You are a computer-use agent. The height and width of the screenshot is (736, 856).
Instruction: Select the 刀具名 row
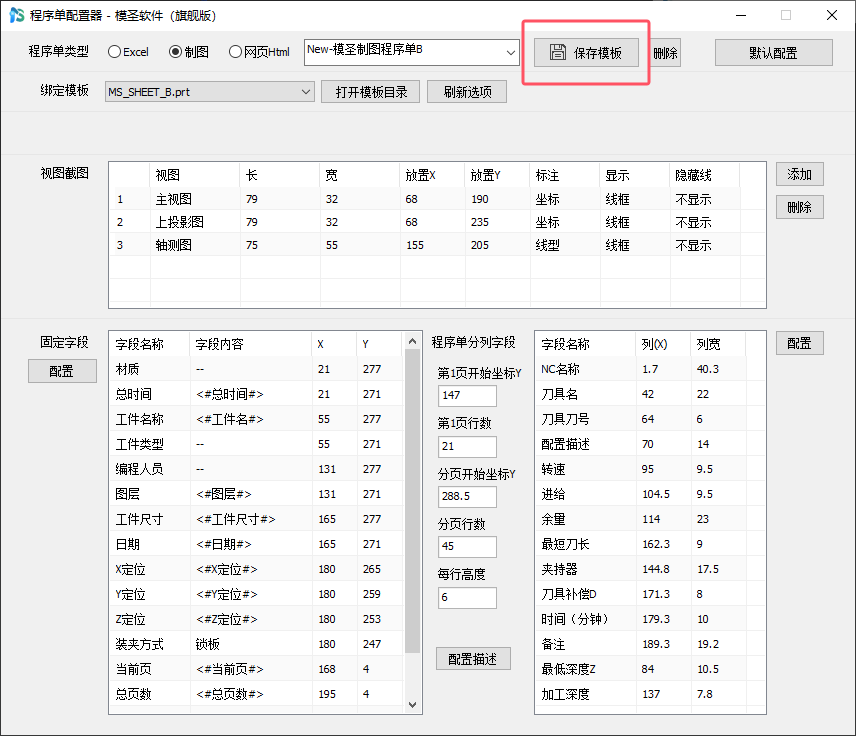pyautogui.click(x=649, y=394)
